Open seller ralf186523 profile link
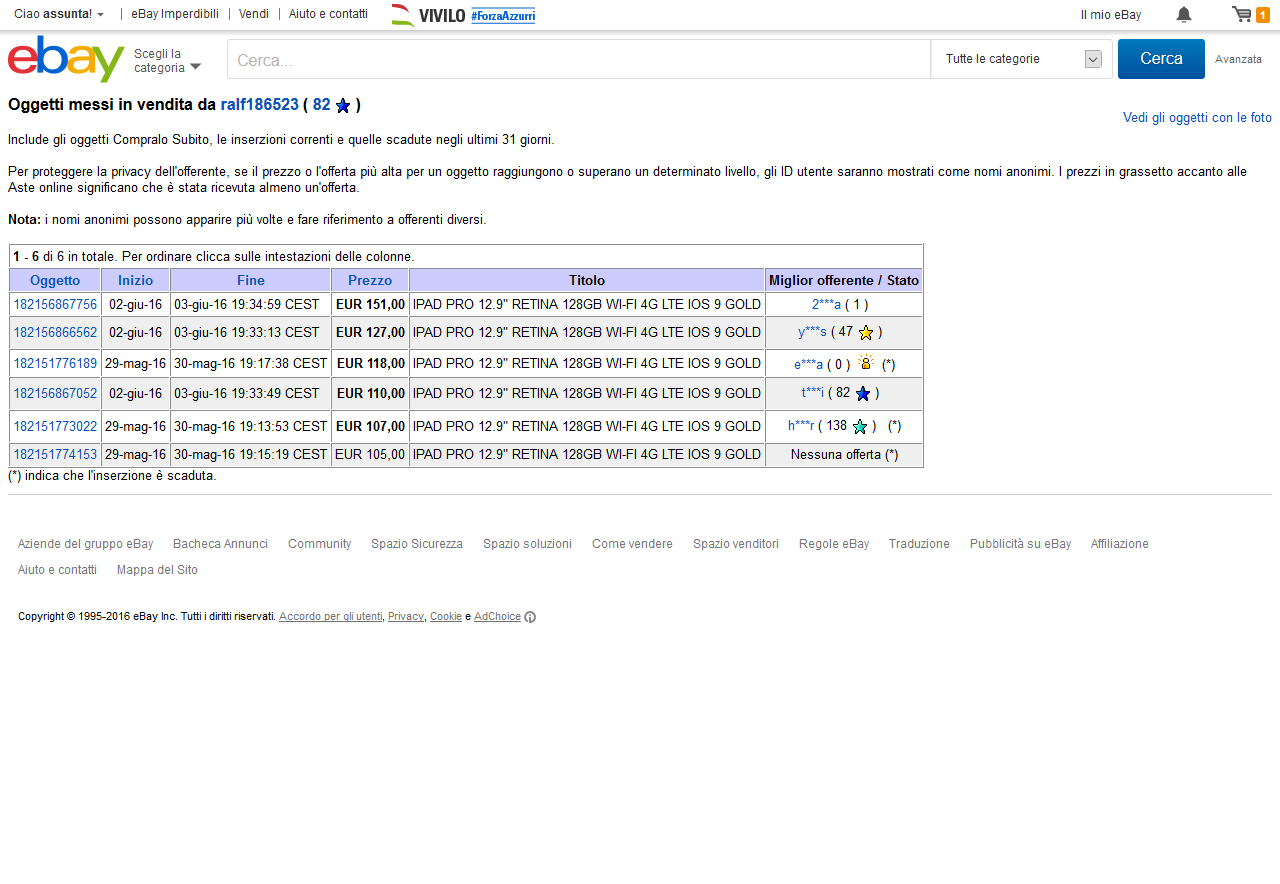The width and height of the screenshot is (1280, 884). click(x=260, y=104)
